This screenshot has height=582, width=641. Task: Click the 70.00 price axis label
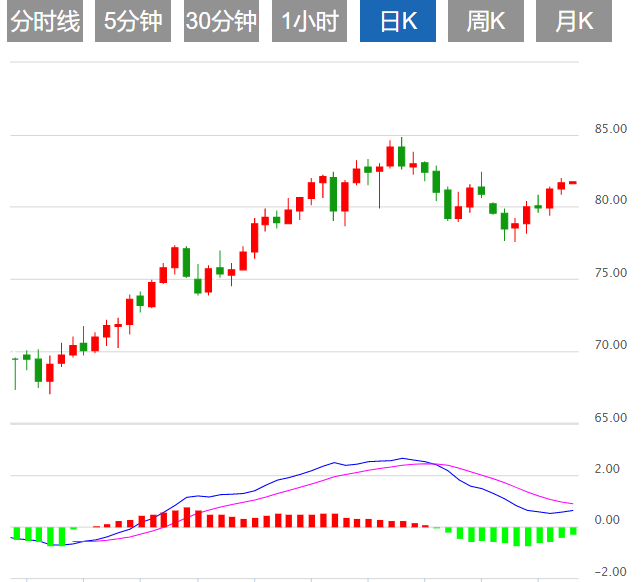coord(611,345)
